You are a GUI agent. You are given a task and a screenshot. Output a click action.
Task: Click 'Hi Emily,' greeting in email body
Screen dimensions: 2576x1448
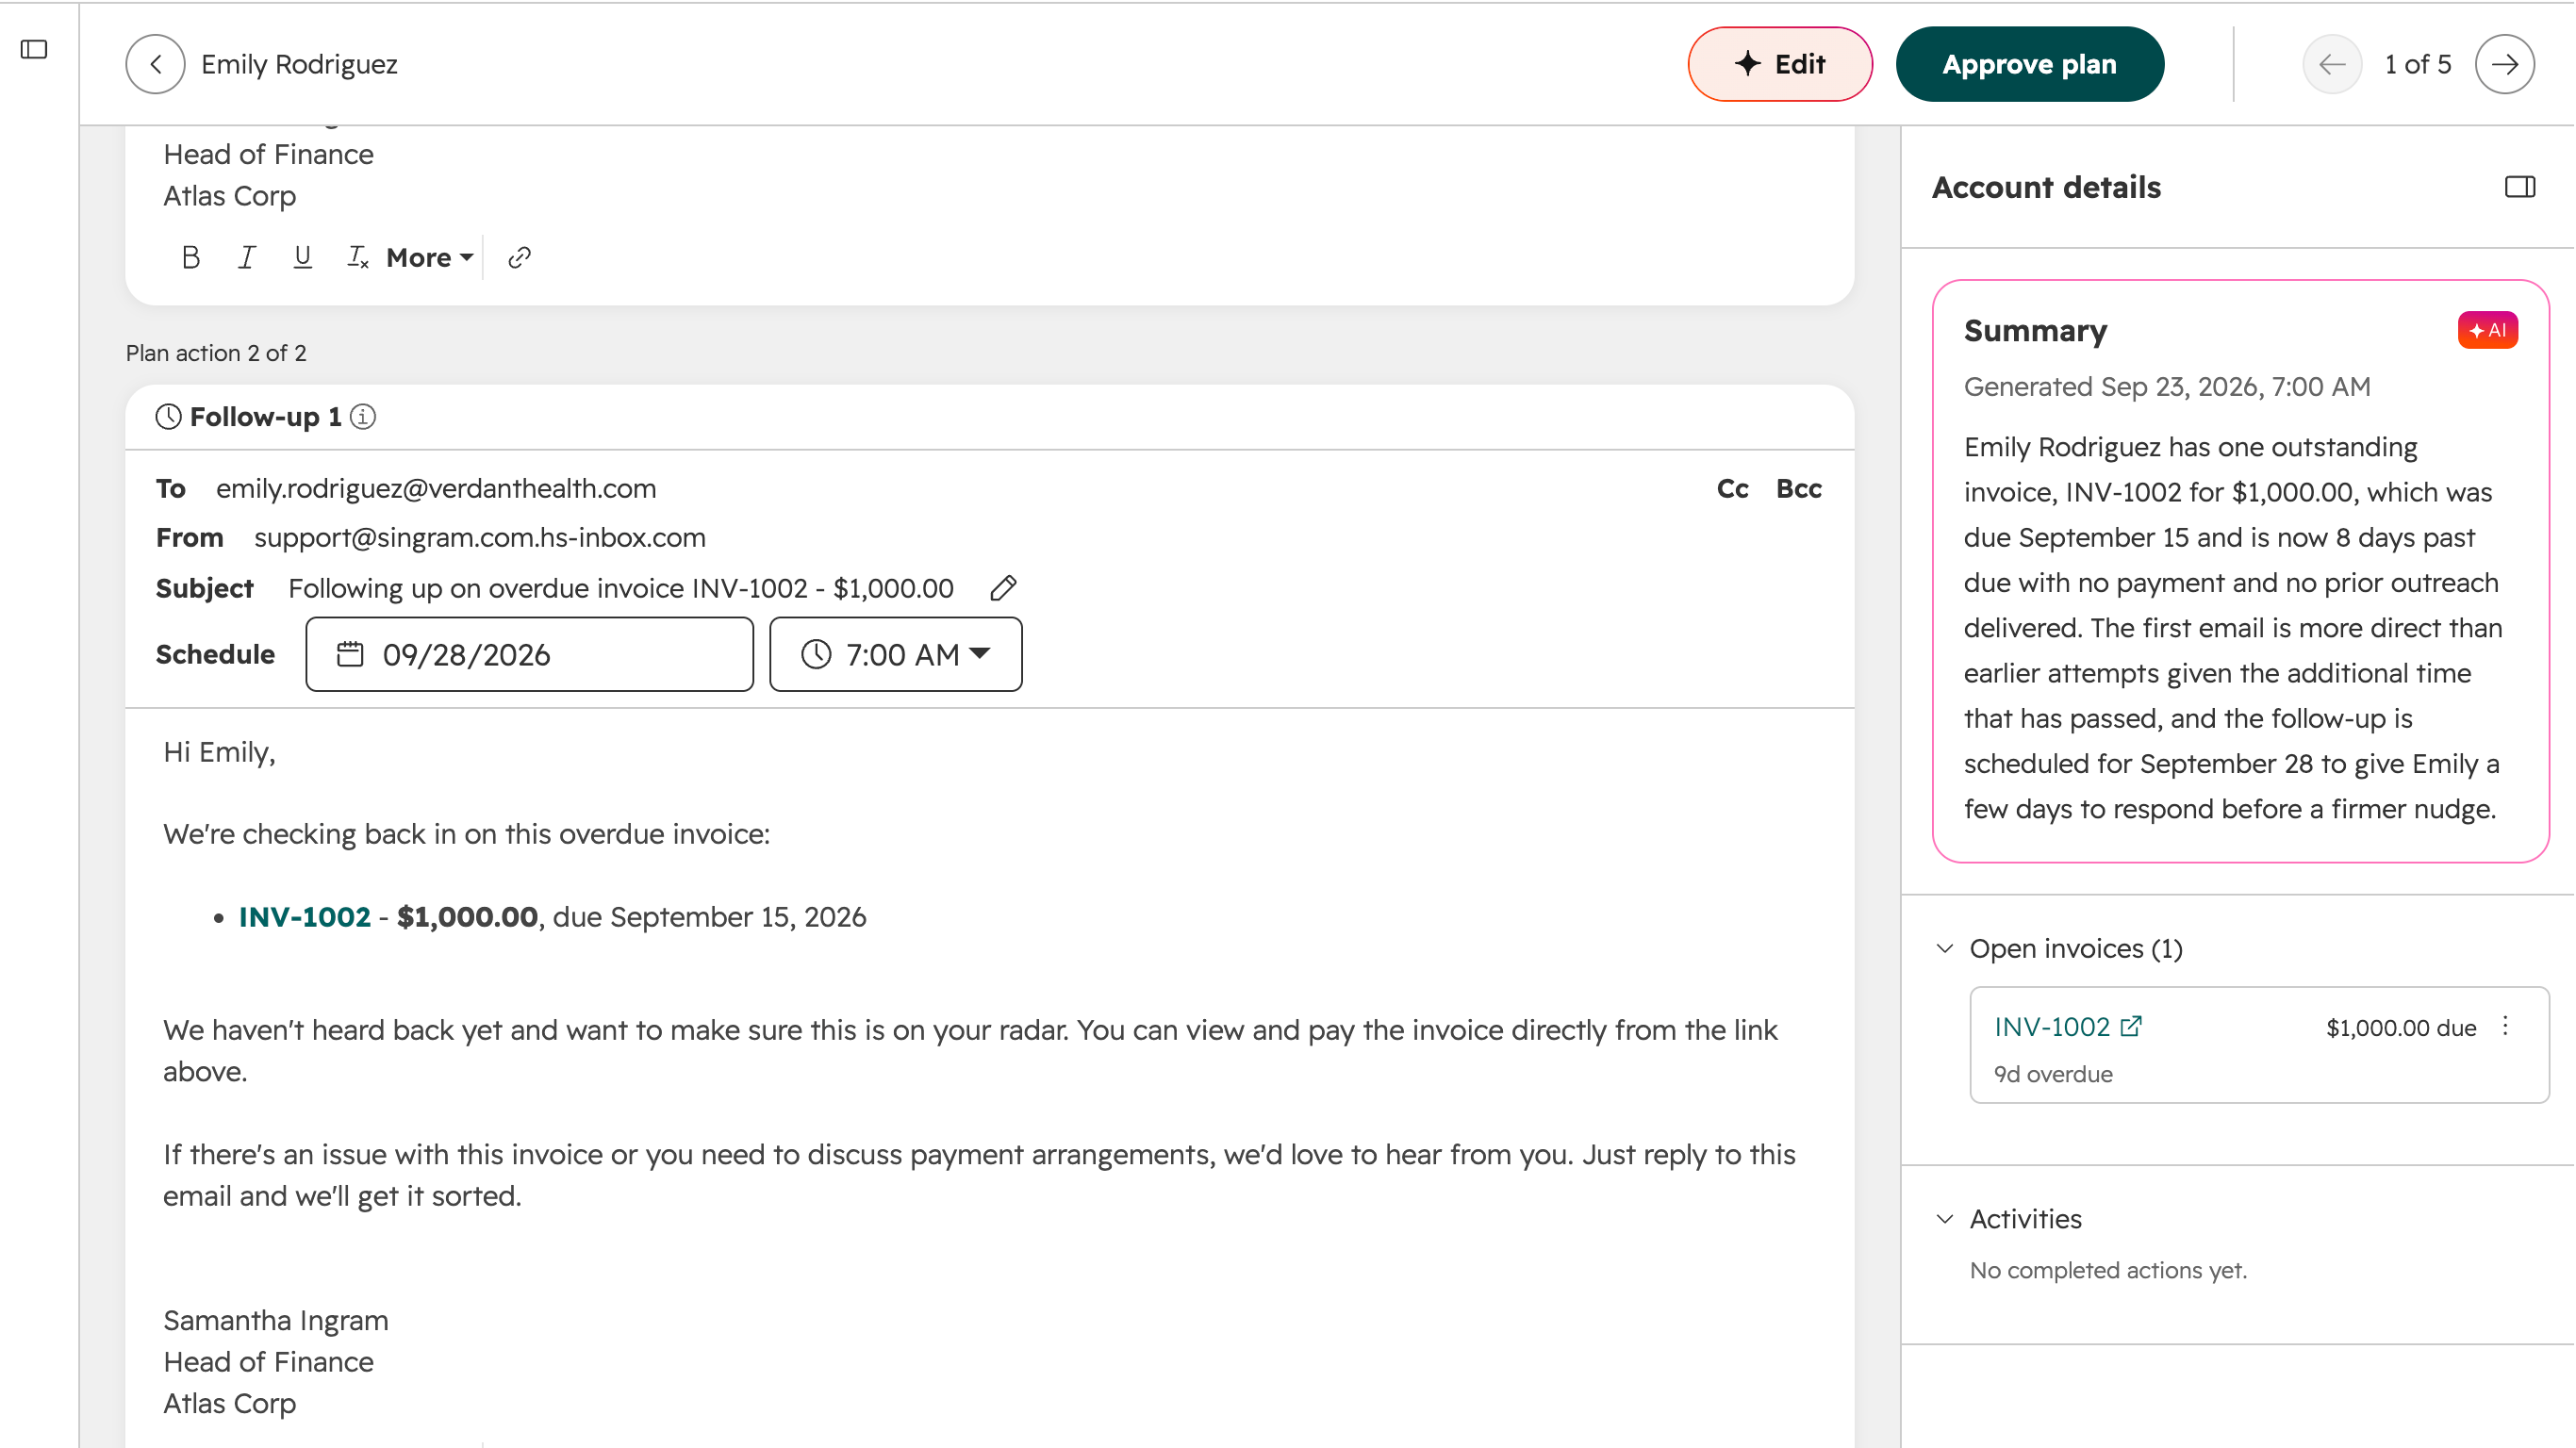click(220, 752)
